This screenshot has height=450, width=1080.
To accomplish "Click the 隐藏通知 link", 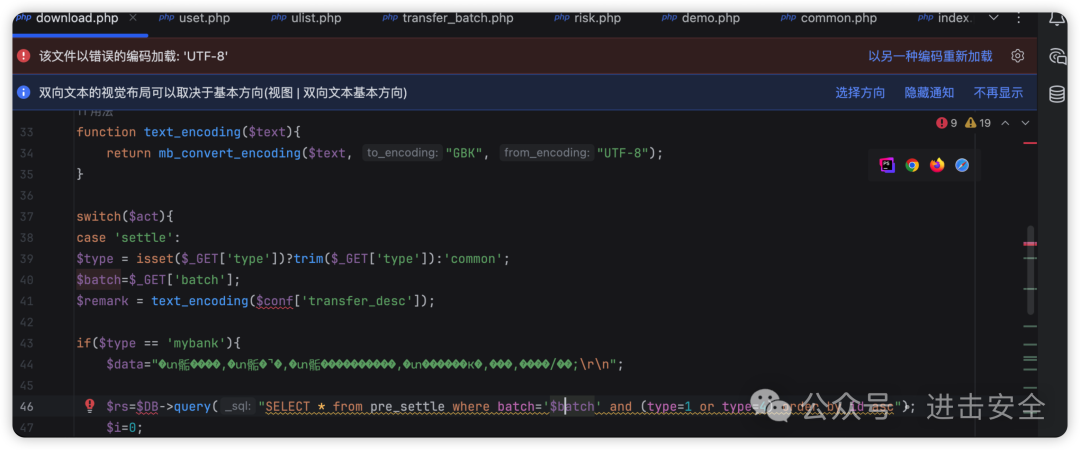I will [929, 92].
